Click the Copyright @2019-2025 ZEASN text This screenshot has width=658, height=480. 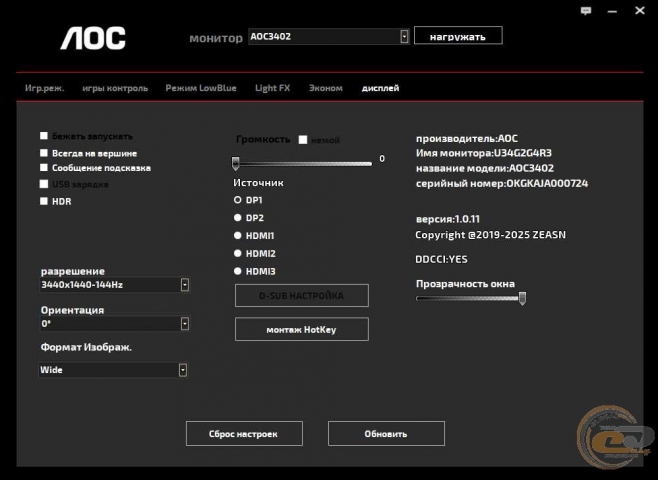(490, 234)
